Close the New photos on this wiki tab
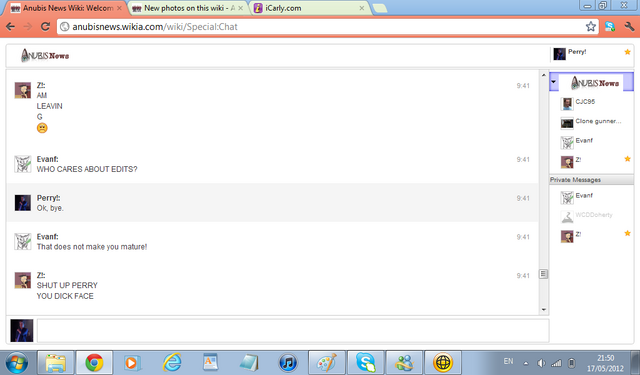This screenshot has height=375, width=640. (240, 8)
